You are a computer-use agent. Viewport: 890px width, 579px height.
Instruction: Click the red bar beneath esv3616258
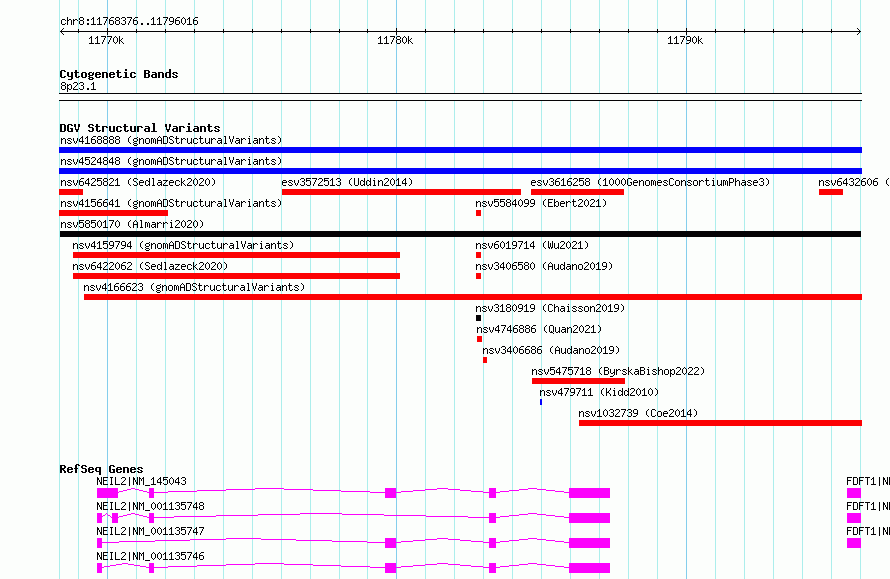coord(577,192)
